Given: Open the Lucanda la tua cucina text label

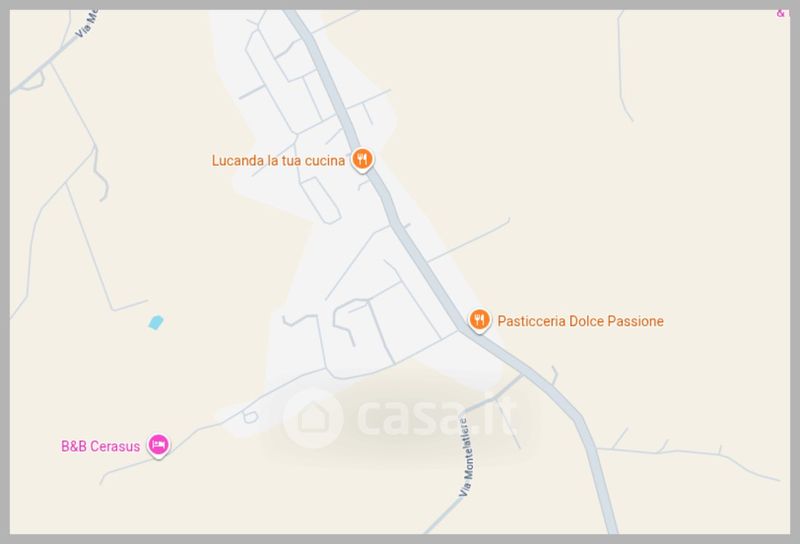Looking at the screenshot, I should 278,161.
